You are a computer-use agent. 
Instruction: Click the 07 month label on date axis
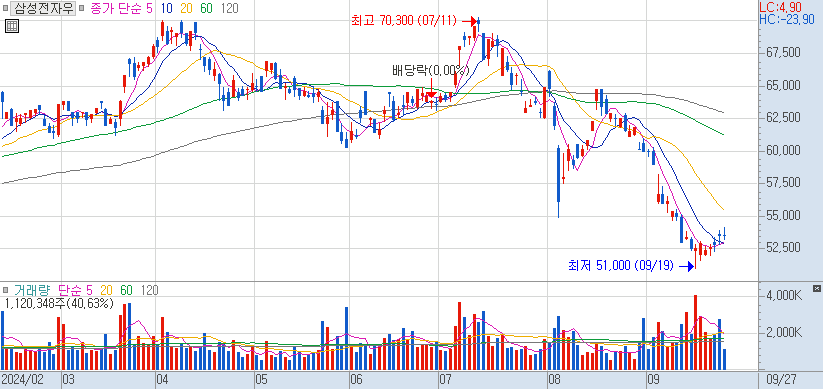pyautogui.click(x=446, y=380)
